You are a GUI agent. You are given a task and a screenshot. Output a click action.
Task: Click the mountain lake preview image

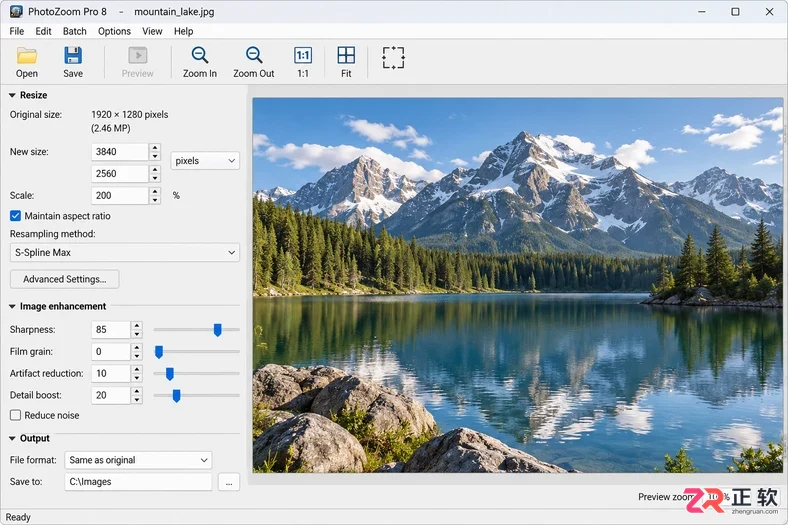[518, 285]
